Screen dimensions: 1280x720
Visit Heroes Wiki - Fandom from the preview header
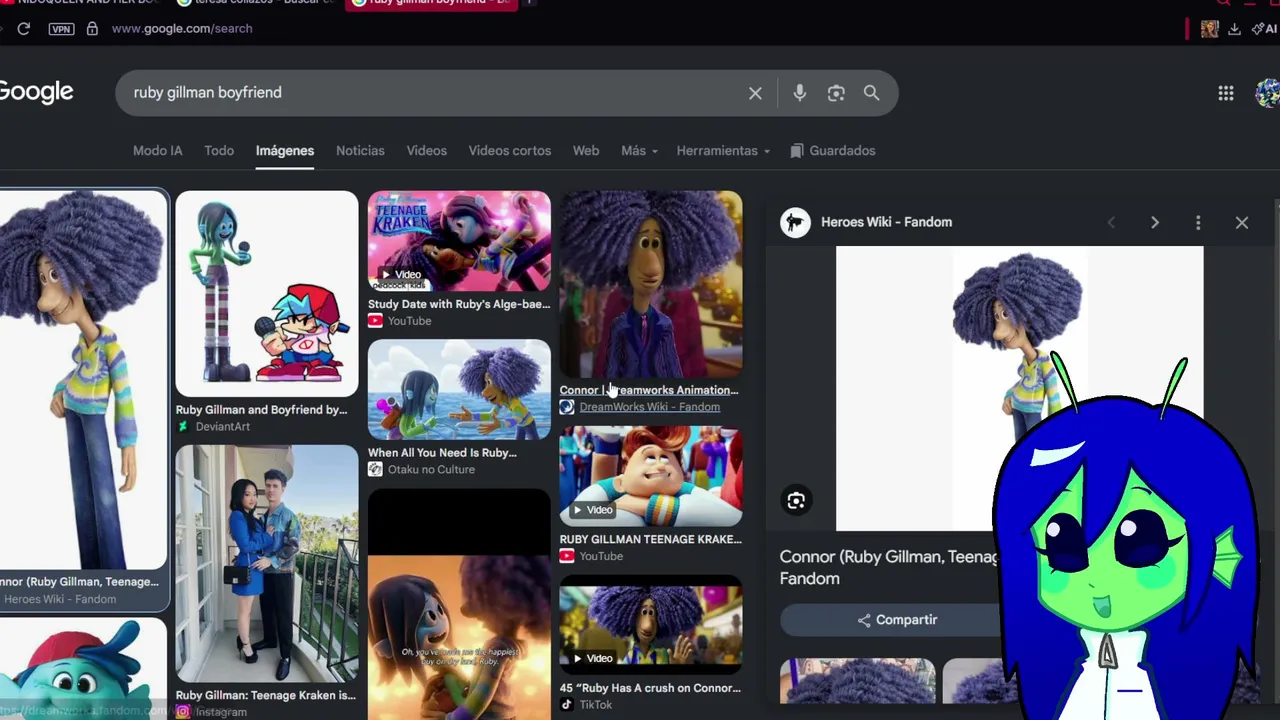(886, 222)
